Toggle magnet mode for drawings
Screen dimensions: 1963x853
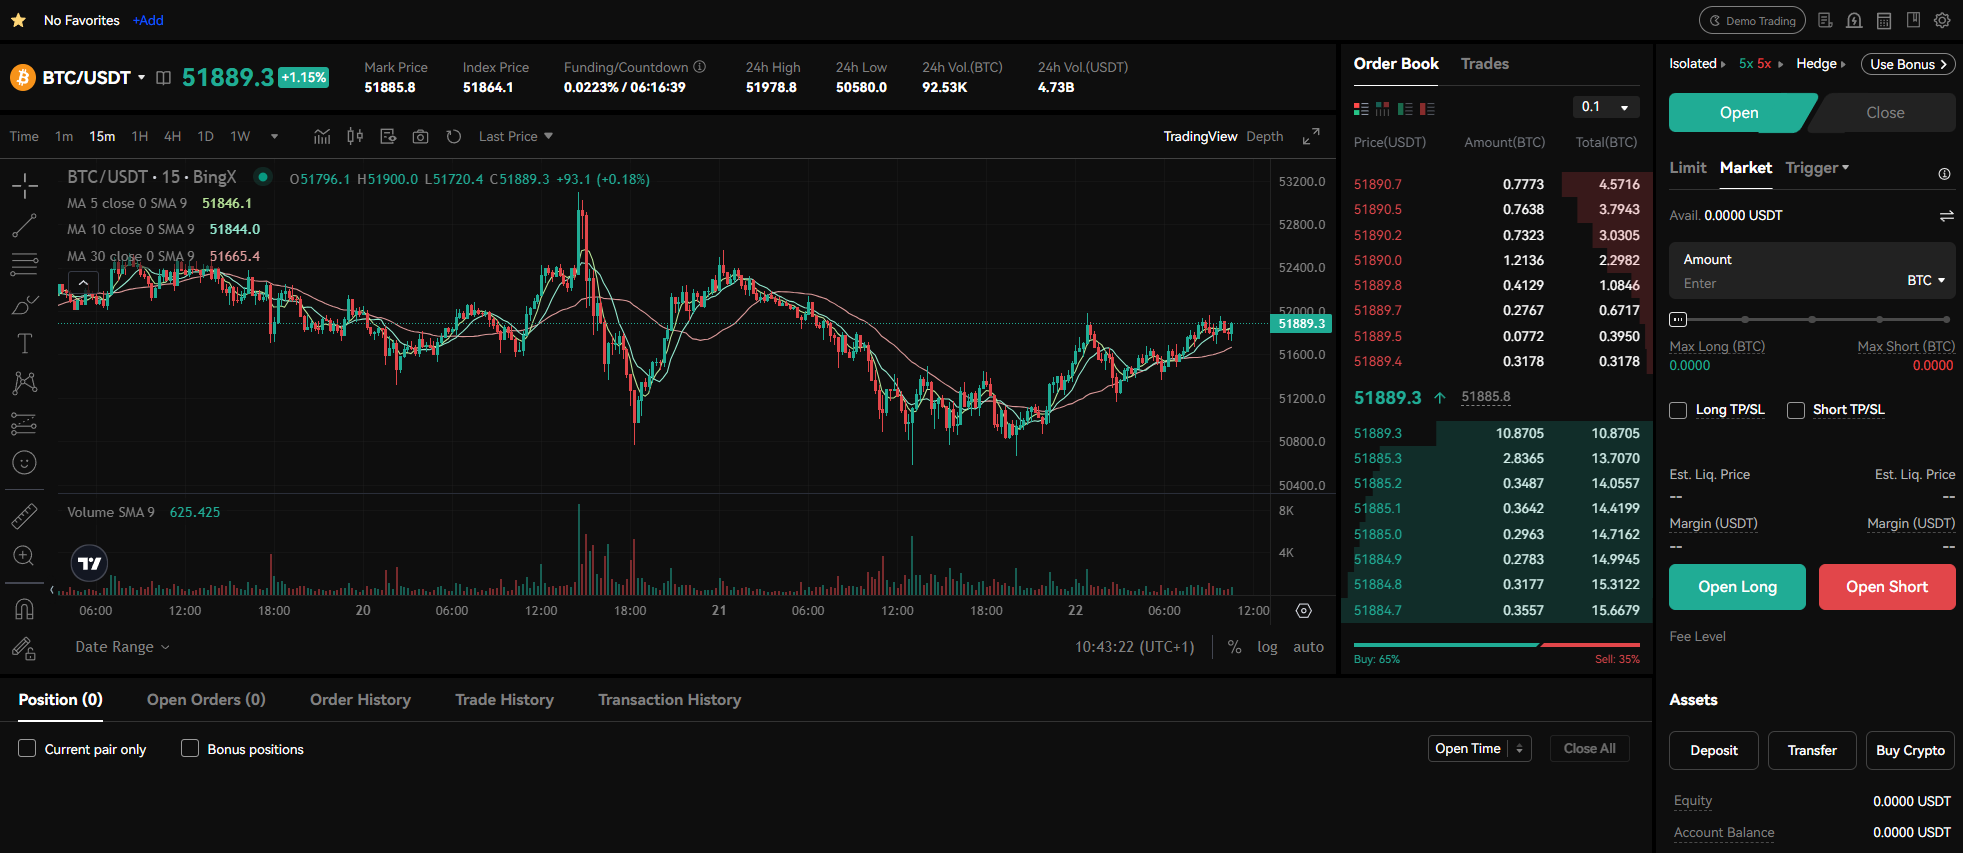pos(25,609)
